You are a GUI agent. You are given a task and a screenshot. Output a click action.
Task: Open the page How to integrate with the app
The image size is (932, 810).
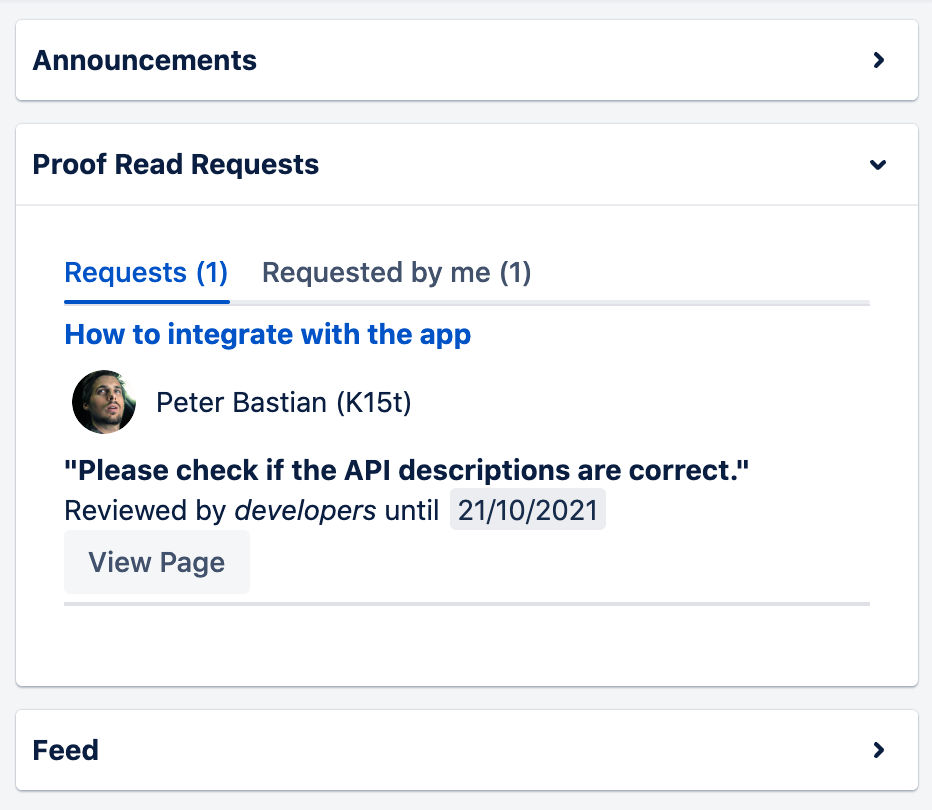(x=267, y=334)
